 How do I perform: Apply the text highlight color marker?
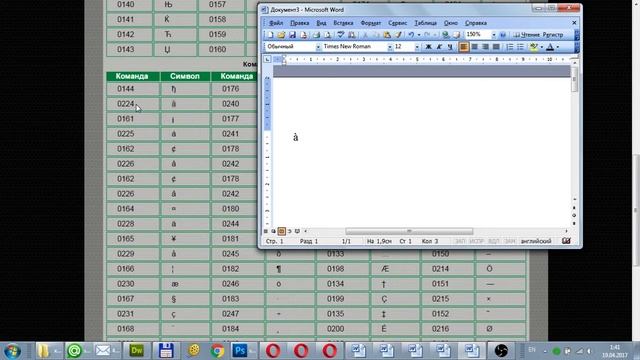click(x=533, y=47)
